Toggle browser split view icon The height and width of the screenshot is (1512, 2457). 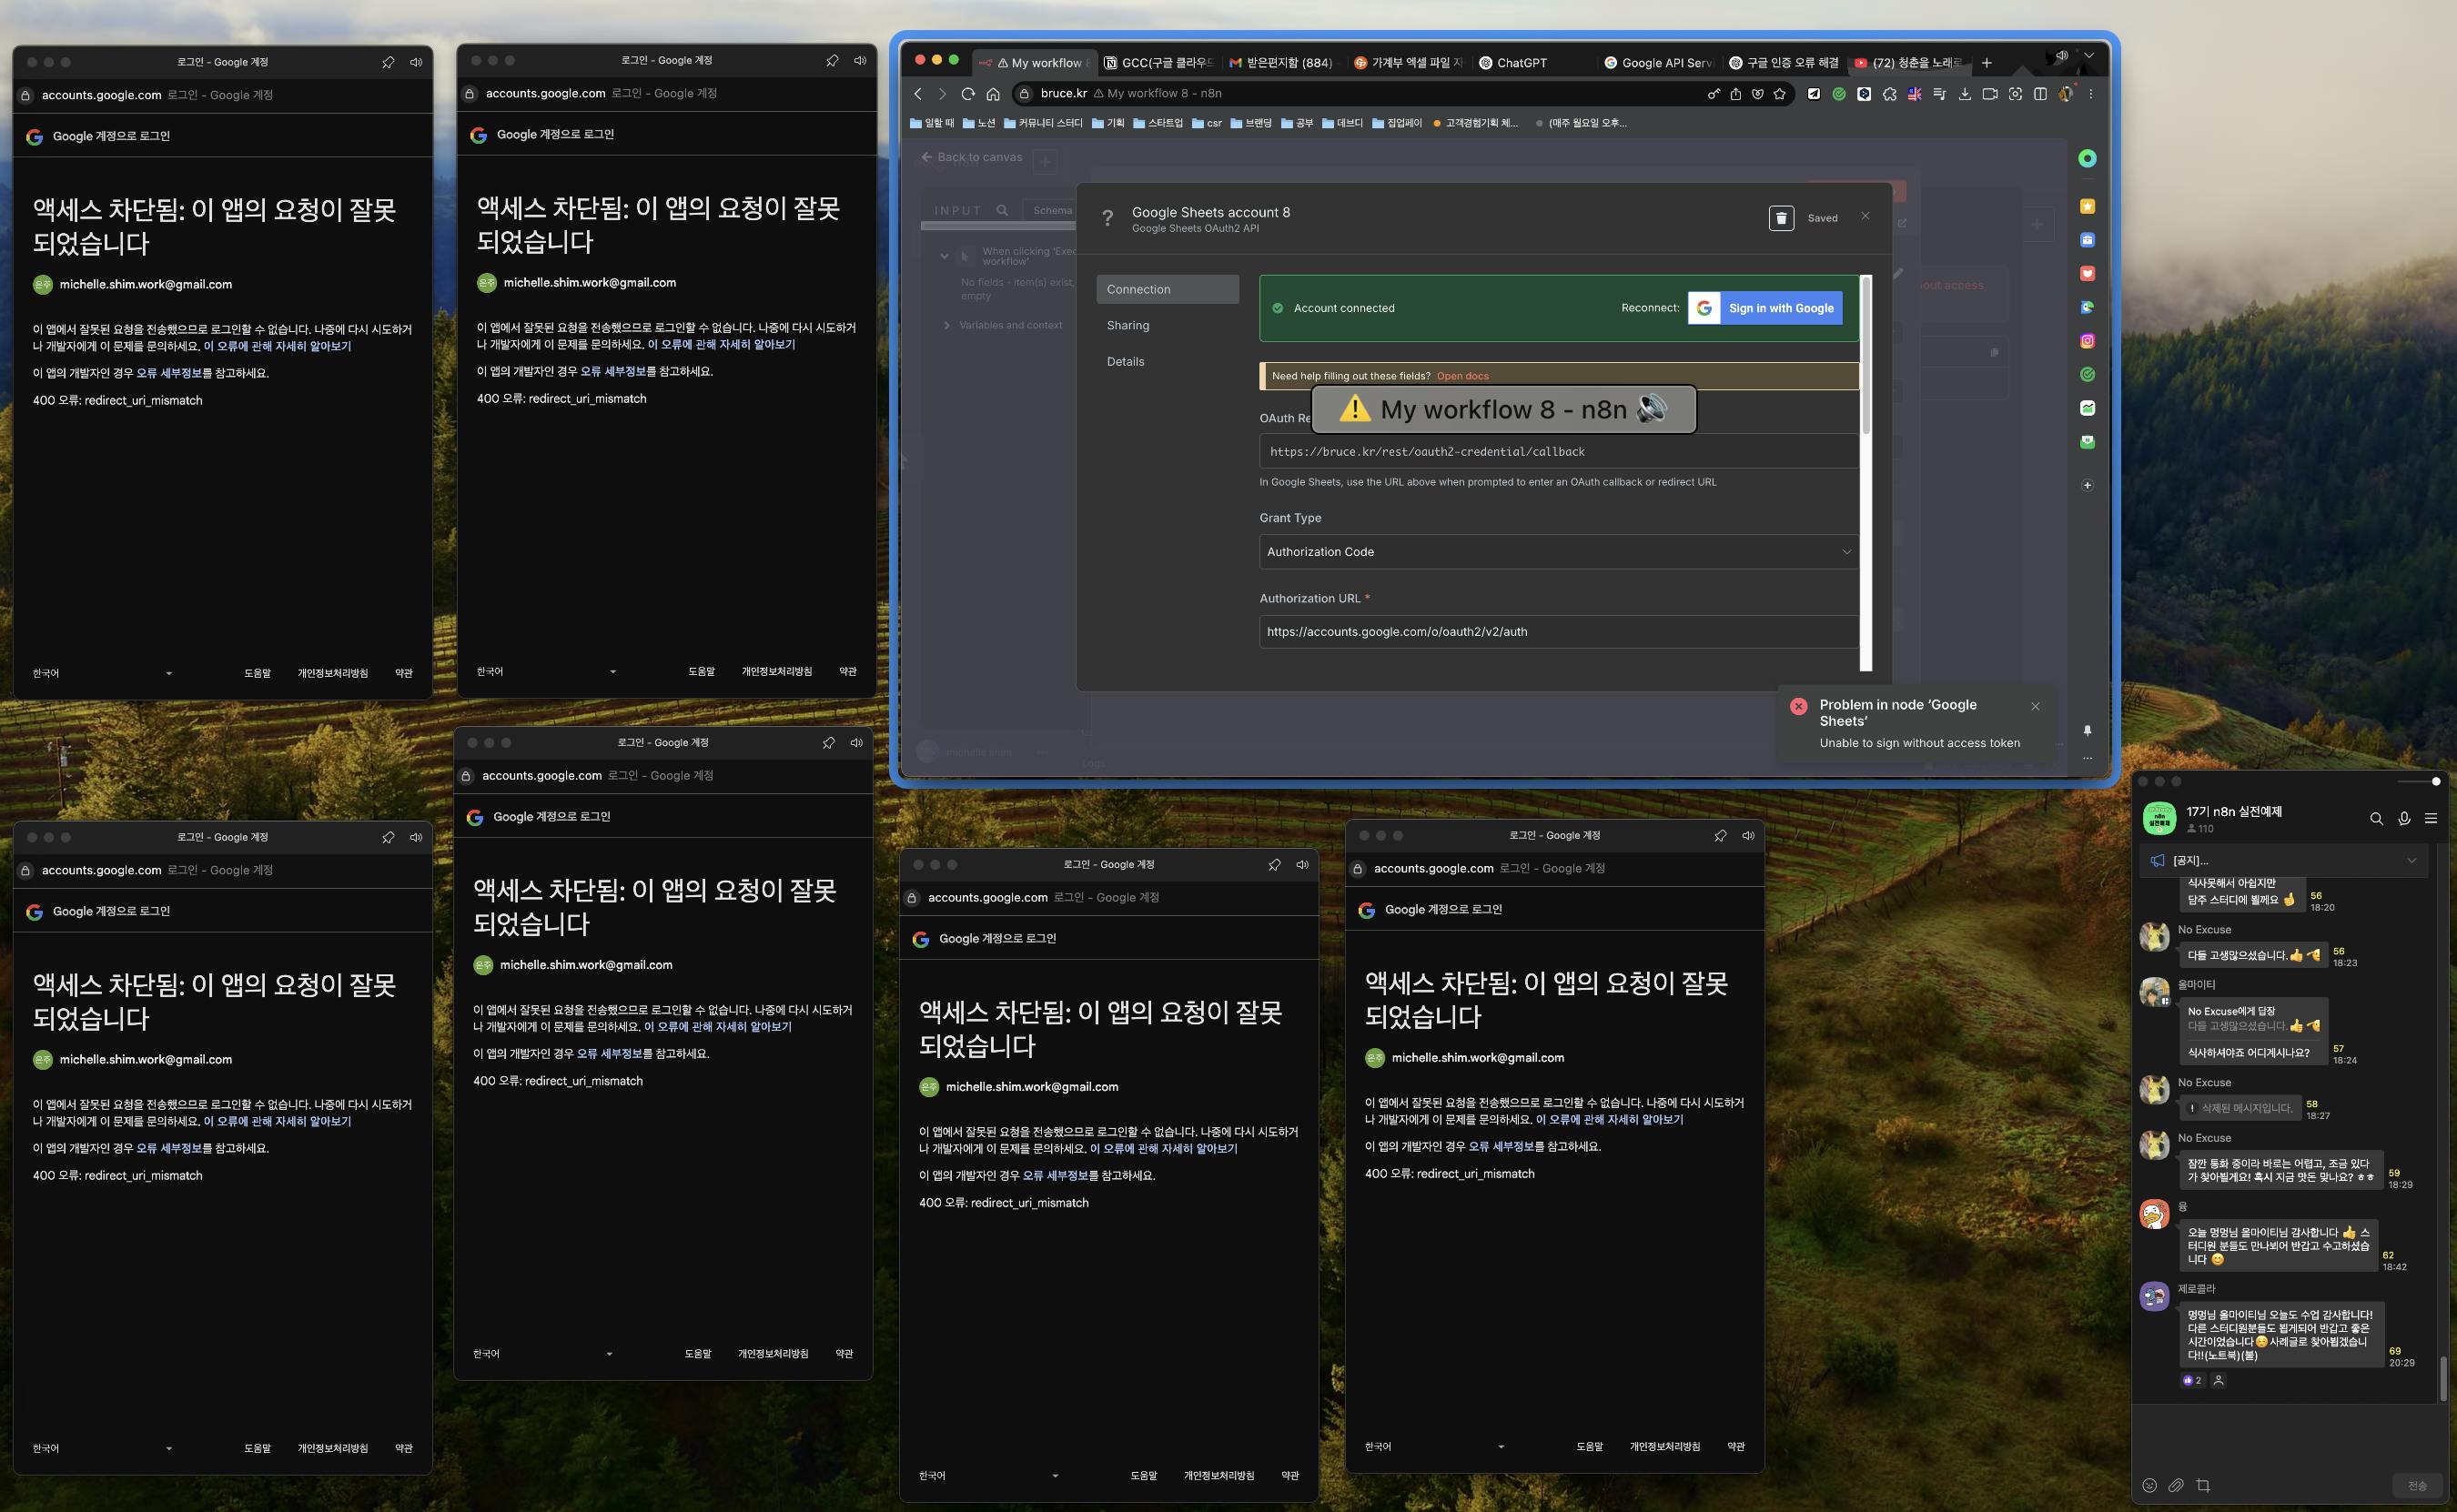2040,94
